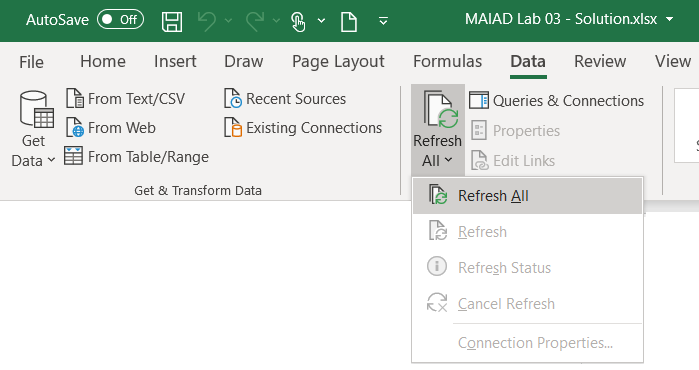
Task: Click the Existing Connections label
Action: coord(314,128)
